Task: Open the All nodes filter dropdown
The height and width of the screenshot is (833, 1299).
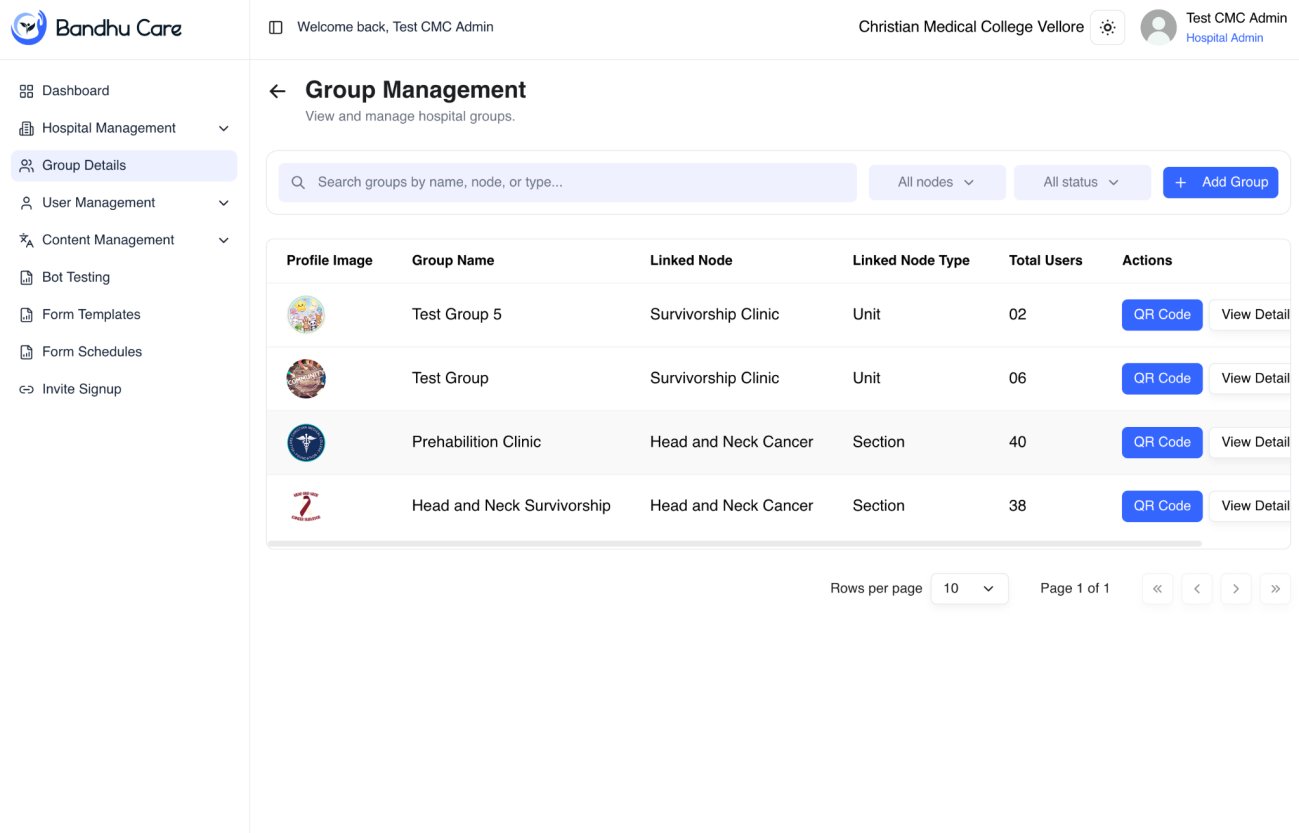Action: click(x=937, y=182)
